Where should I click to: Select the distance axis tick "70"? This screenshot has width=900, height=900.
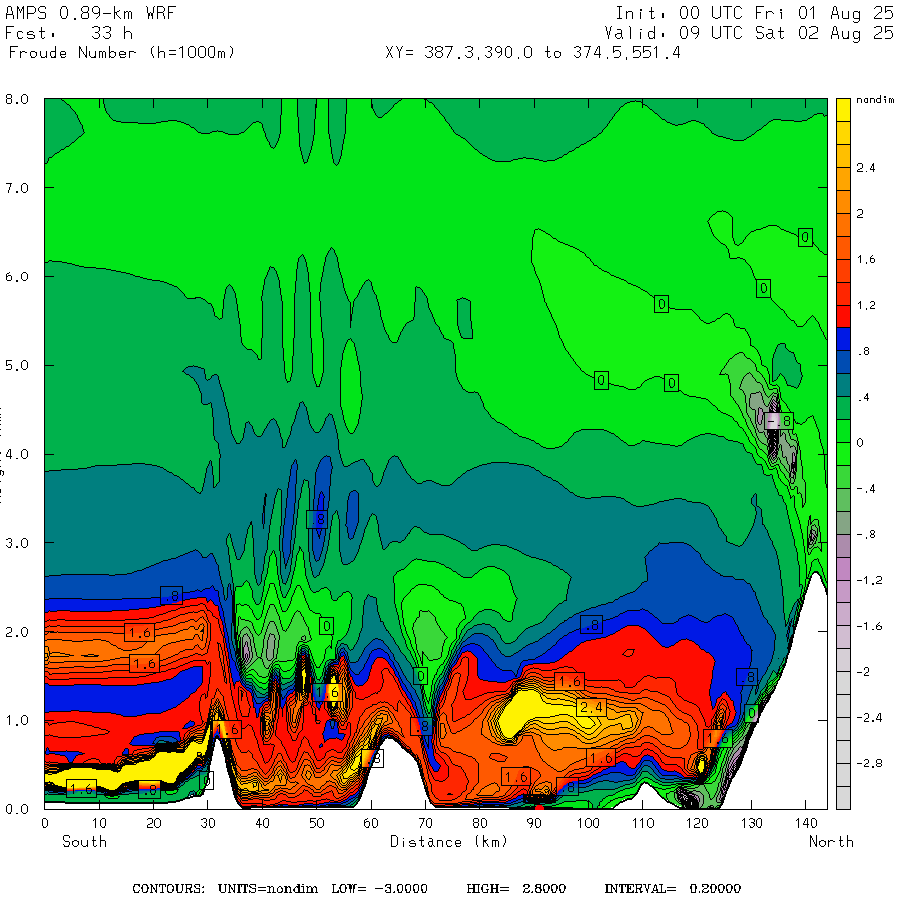click(425, 823)
